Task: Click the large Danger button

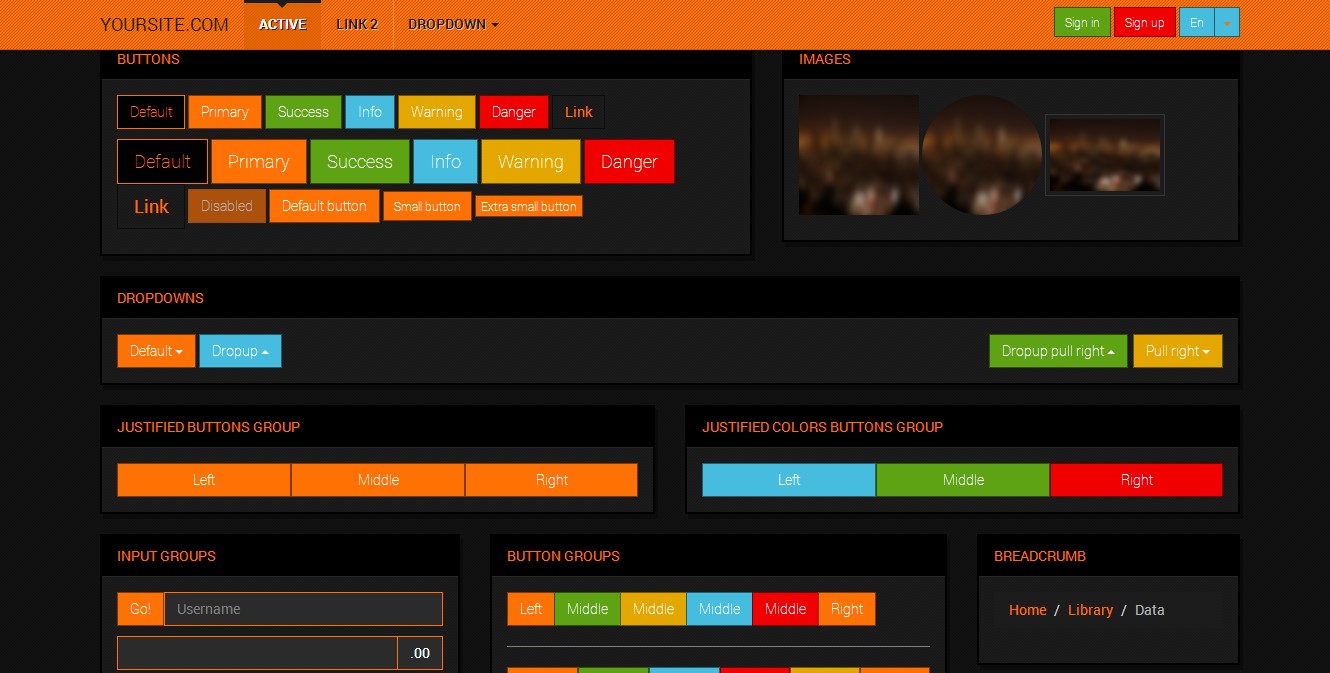Action: (628, 161)
